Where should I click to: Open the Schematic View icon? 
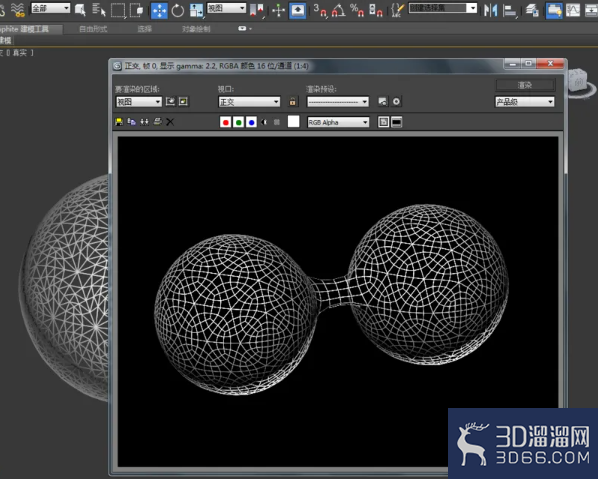591,10
